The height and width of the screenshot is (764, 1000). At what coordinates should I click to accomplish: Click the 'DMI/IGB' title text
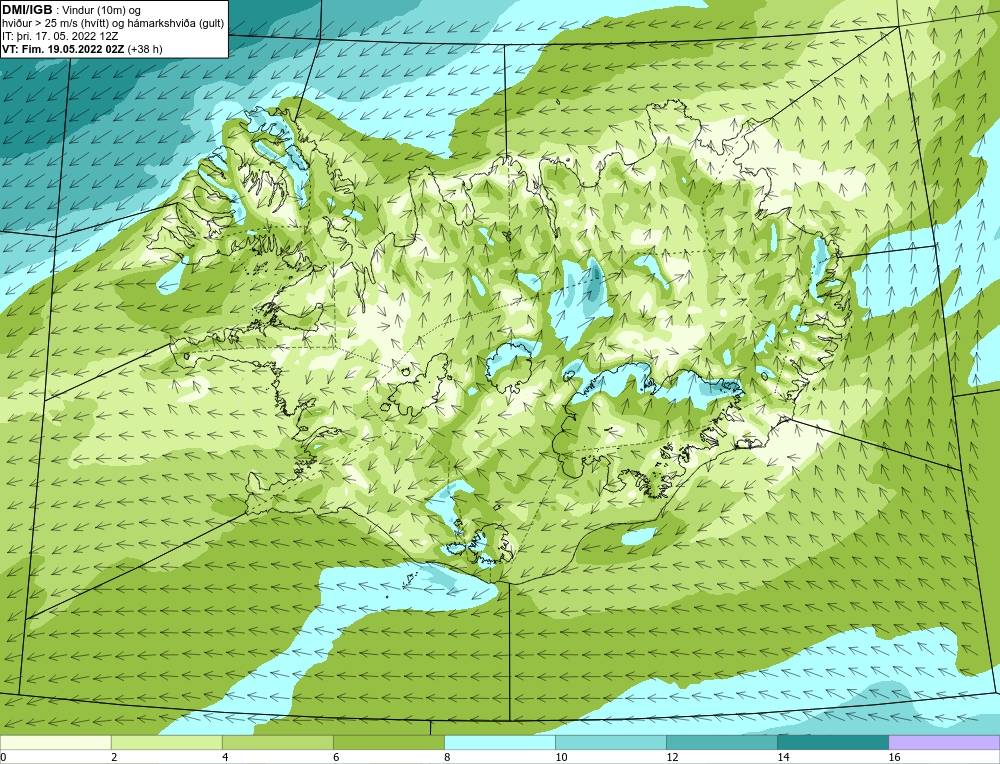pyautogui.click(x=27, y=10)
